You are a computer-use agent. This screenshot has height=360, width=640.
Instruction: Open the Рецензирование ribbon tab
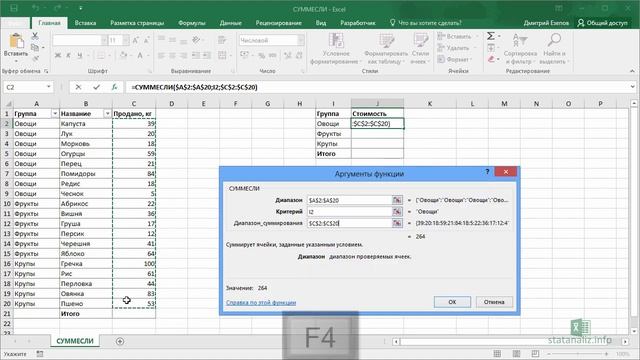click(279, 23)
